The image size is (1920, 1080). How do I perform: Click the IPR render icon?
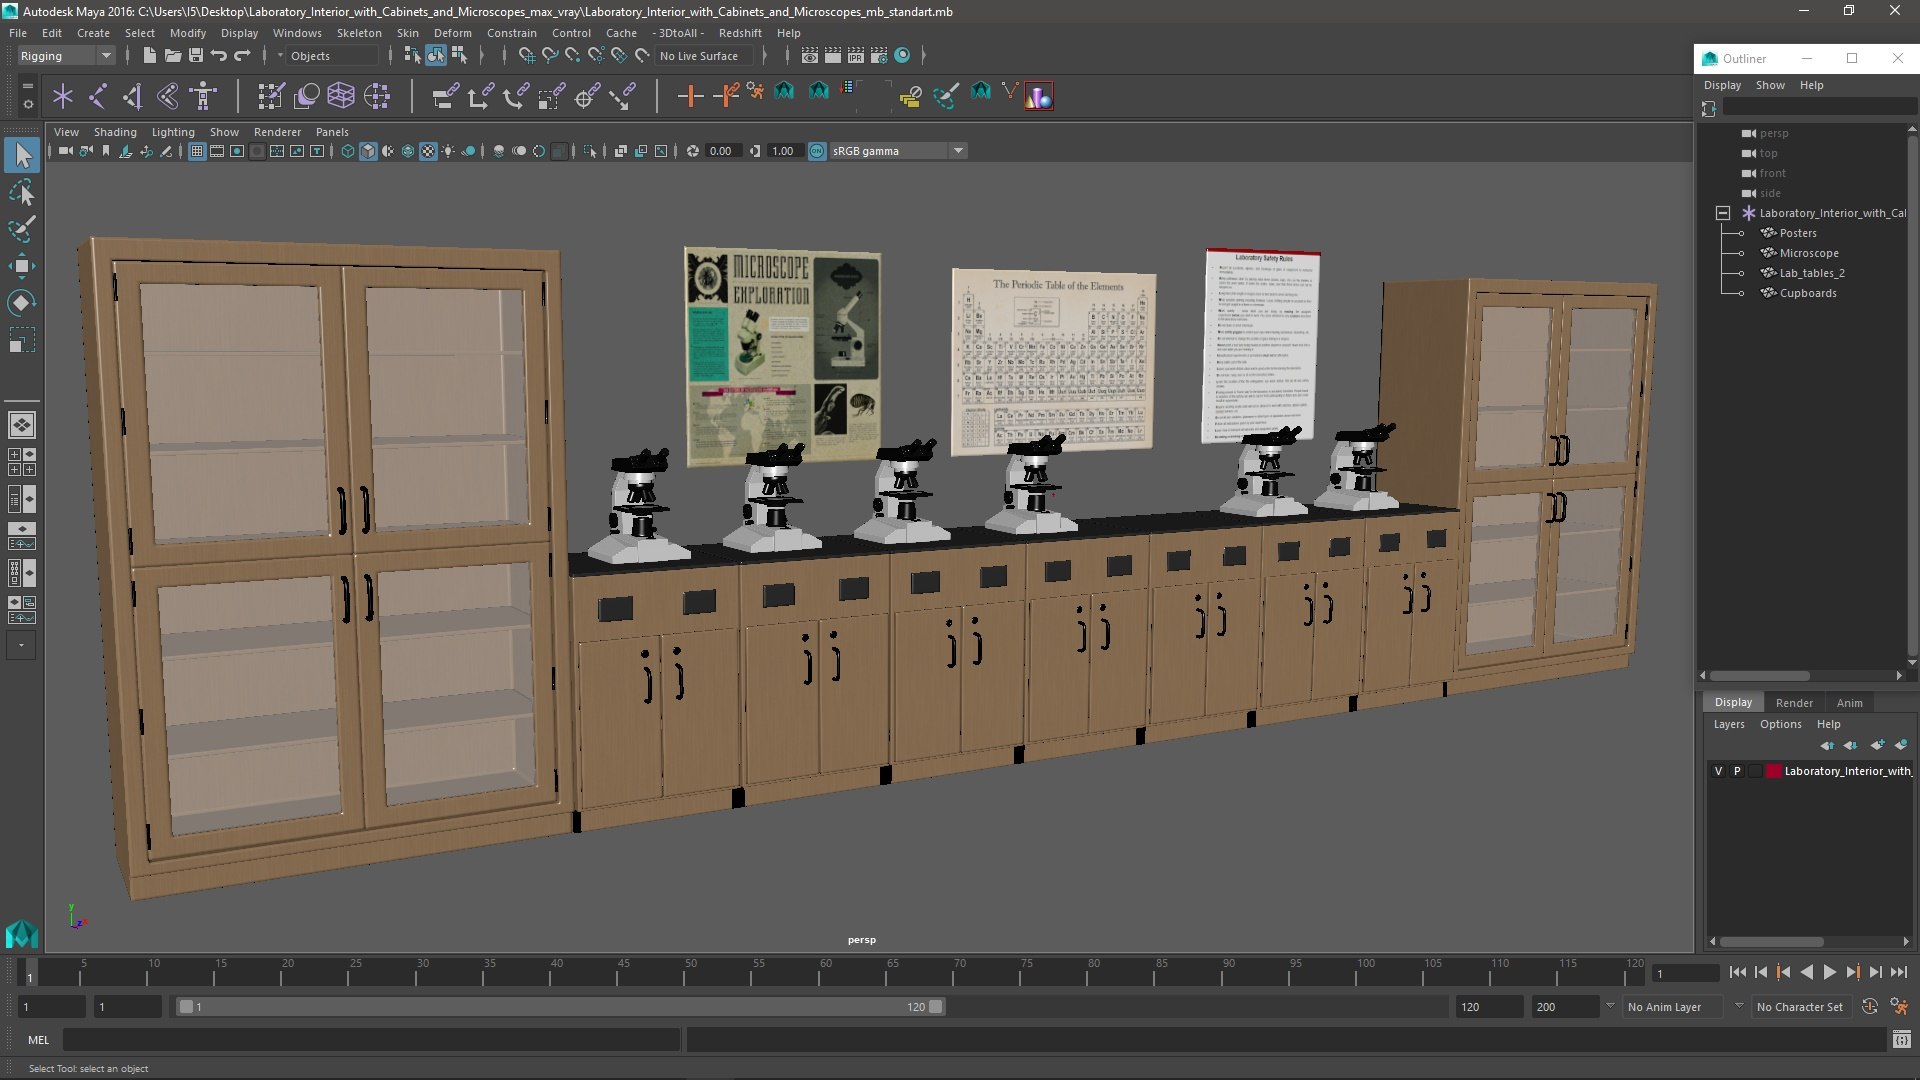click(856, 56)
